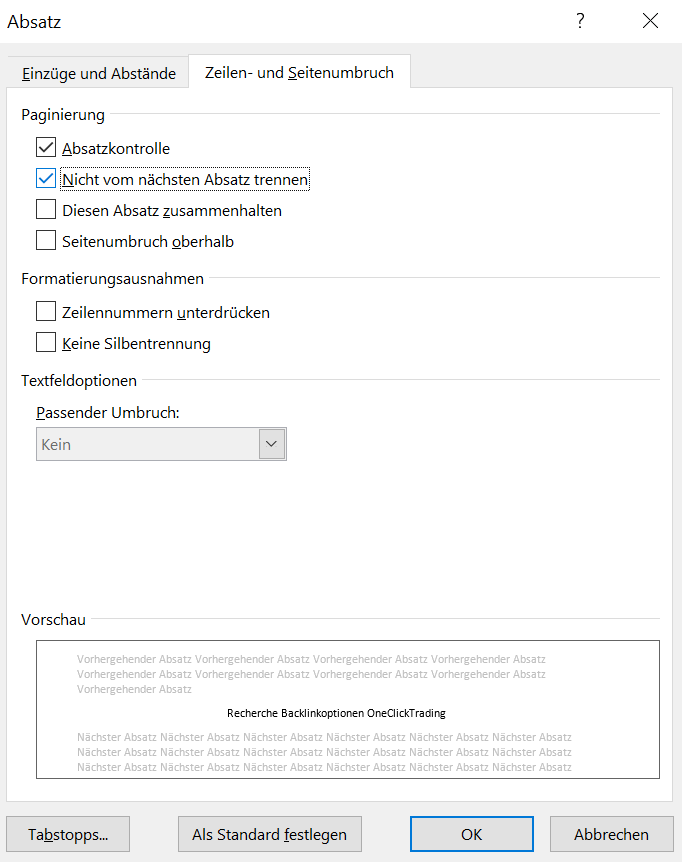Tick the Seitenumbruch oberhalb checkbox
The width and height of the screenshot is (682, 862).
[46, 241]
